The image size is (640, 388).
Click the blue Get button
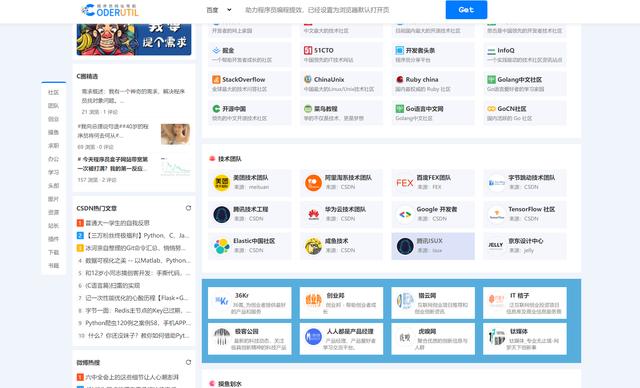point(466,10)
